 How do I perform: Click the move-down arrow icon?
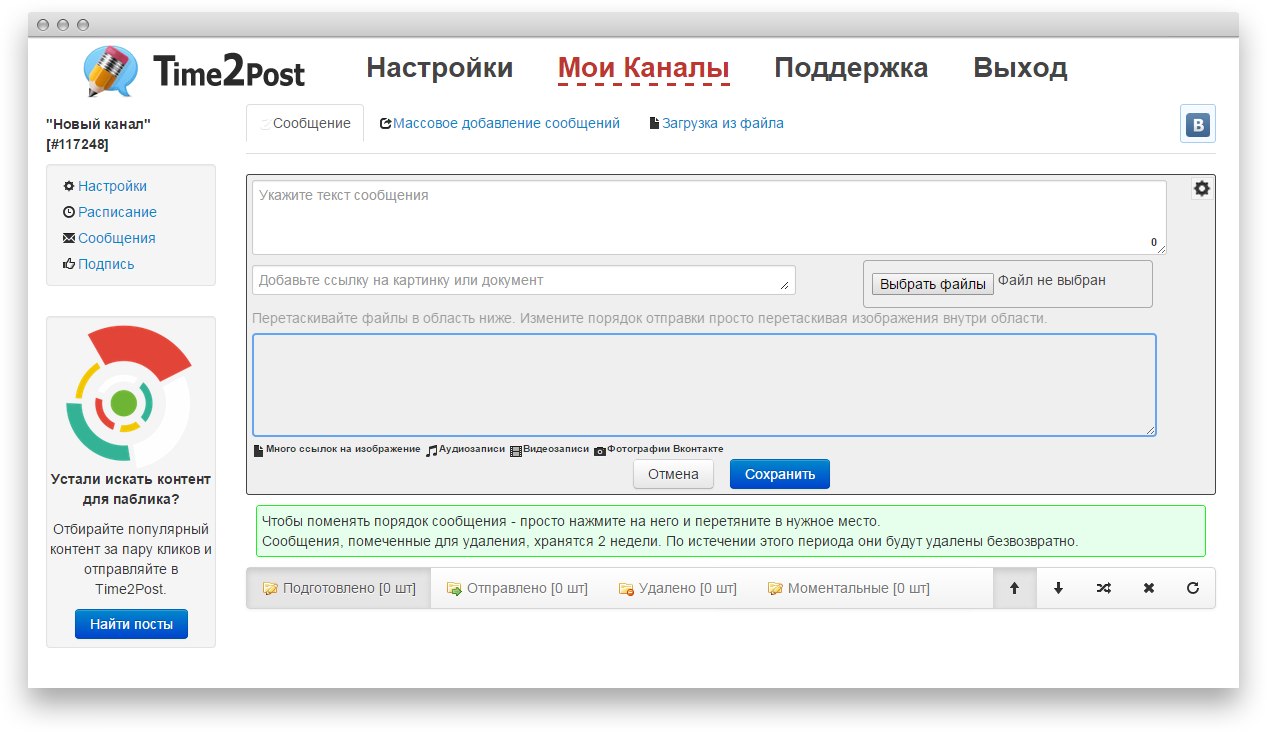click(1058, 589)
